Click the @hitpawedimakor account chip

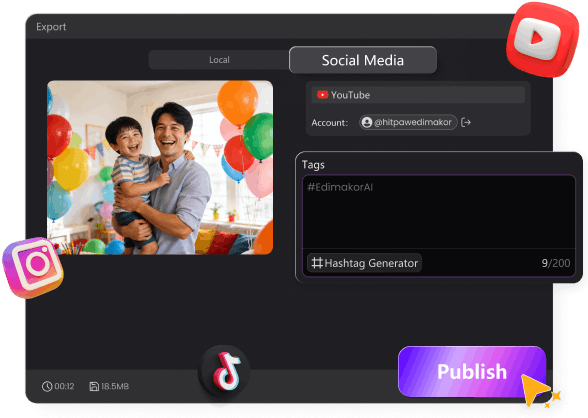click(x=408, y=122)
